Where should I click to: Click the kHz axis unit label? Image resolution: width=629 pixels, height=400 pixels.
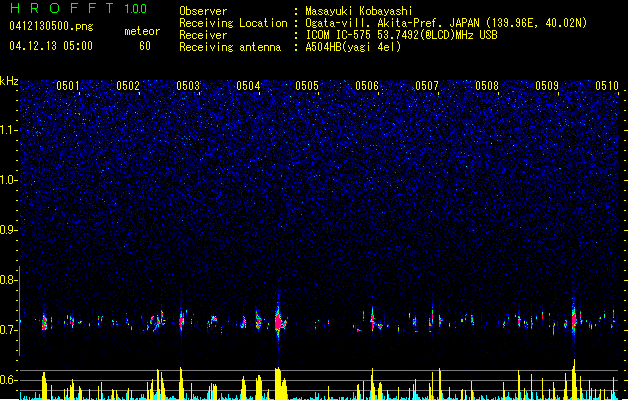pos(9,81)
